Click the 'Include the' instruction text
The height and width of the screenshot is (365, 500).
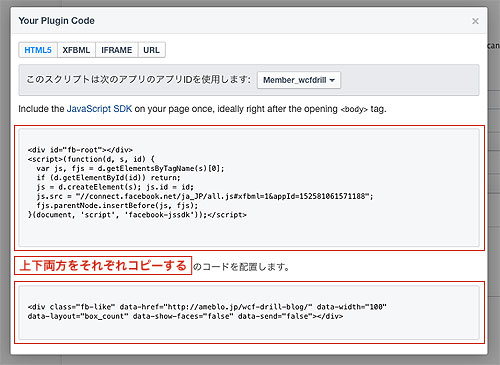(41, 109)
